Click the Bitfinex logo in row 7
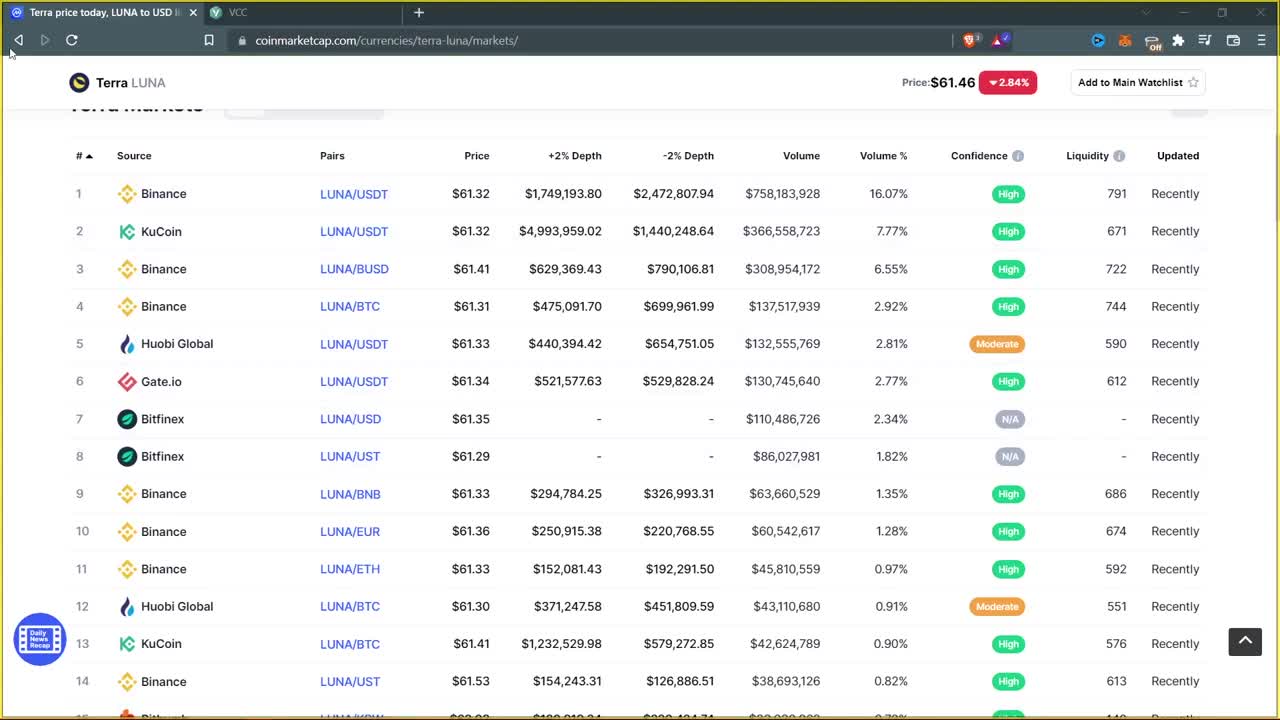This screenshot has width=1280, height=720. [x=127, y=419]
